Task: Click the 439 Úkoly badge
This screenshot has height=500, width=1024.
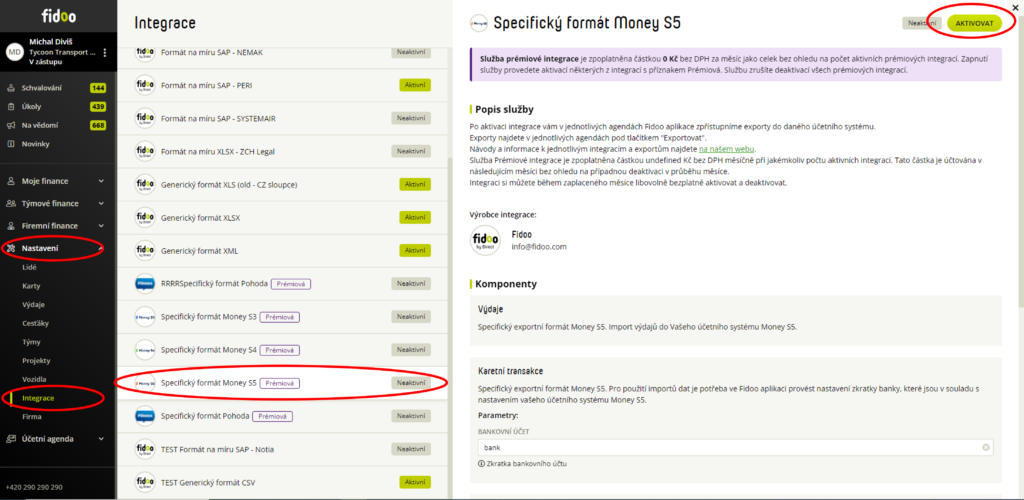Action: pos(98,107)
